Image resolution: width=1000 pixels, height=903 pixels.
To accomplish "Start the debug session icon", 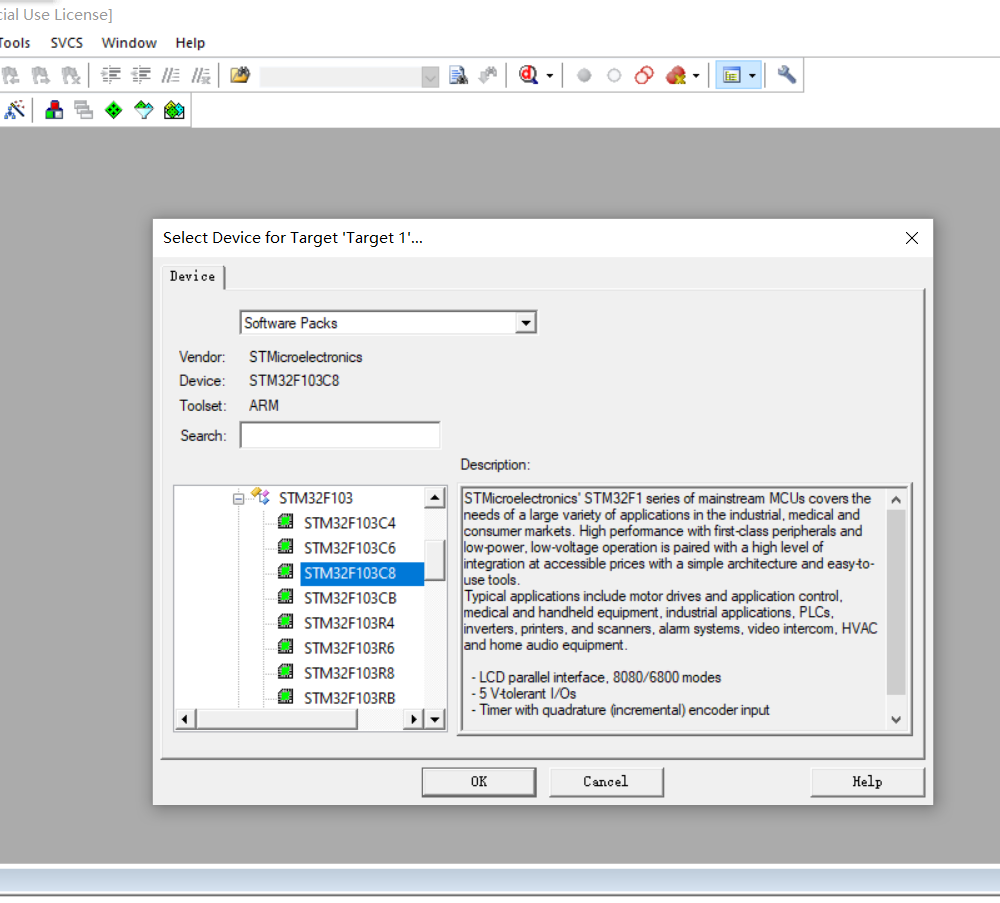I will coord(528,75).
